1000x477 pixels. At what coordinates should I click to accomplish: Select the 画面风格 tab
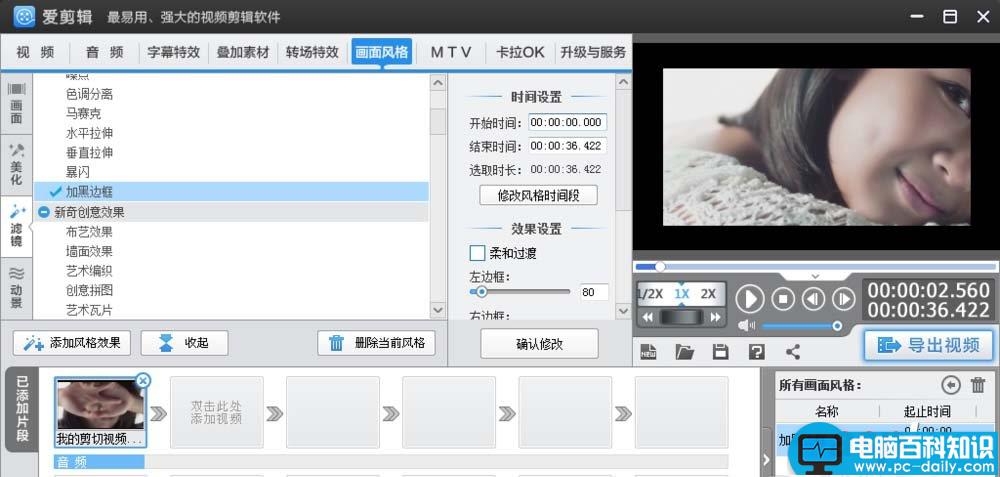click(381, 52)
